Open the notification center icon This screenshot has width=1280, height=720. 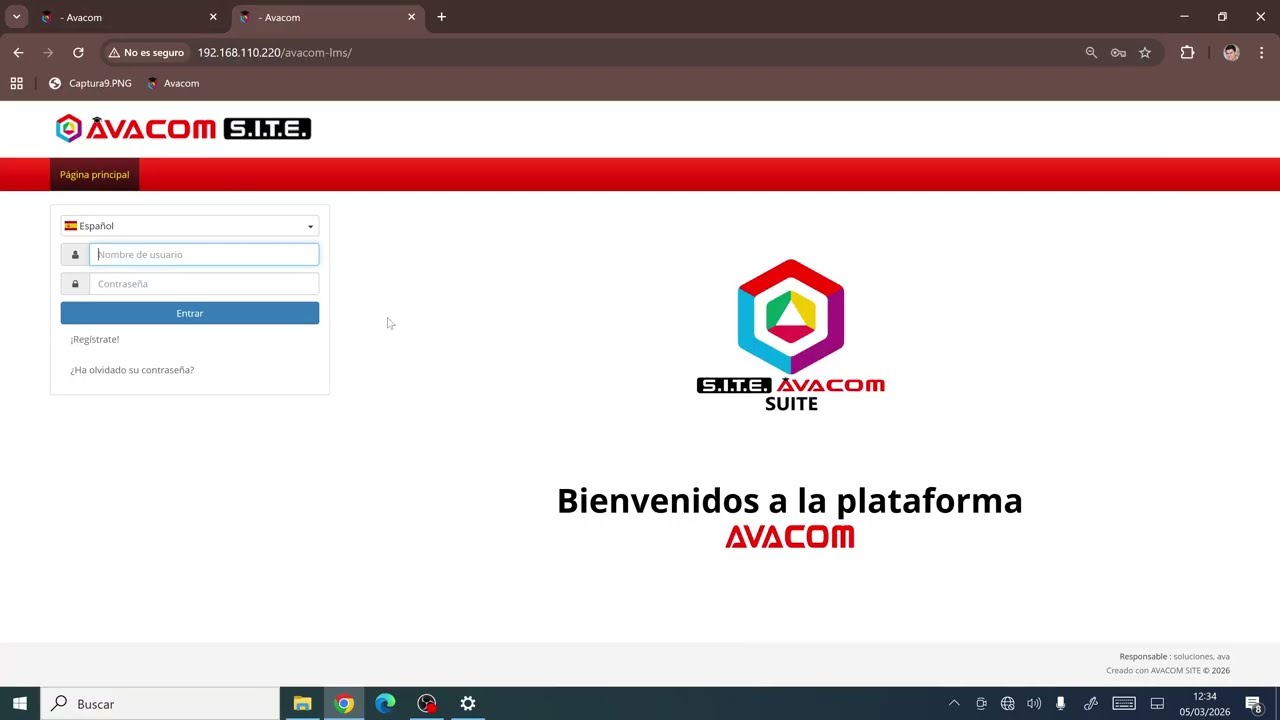tap(1254, 704)
